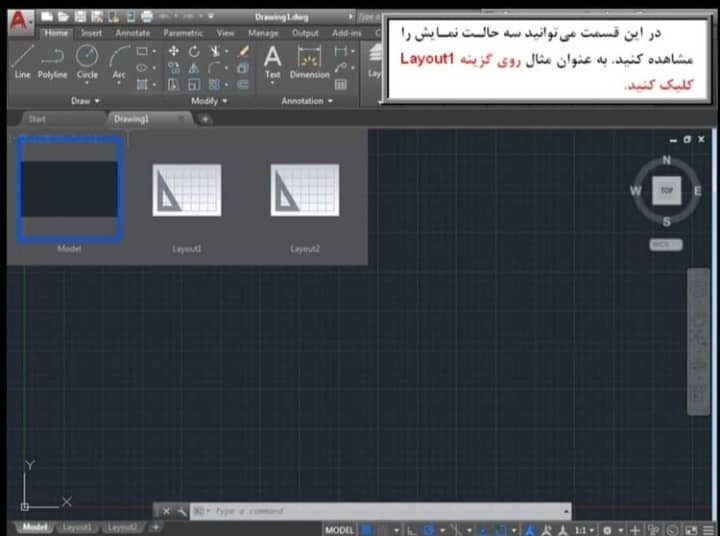Toggle MODEL space button in status bar
720x536 pixels.
pos(340,529)
